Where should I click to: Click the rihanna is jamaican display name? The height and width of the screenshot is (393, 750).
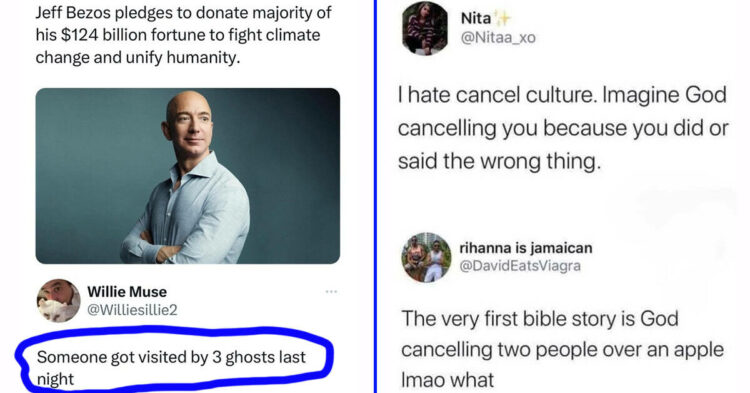click(526, 248)
